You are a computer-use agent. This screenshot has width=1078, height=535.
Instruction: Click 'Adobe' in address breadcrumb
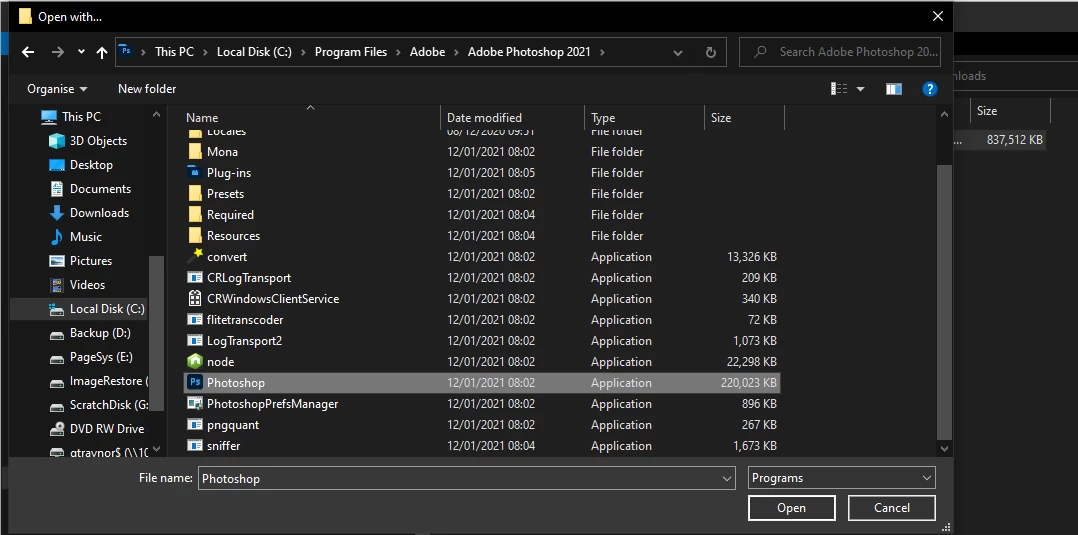[428, 52]
